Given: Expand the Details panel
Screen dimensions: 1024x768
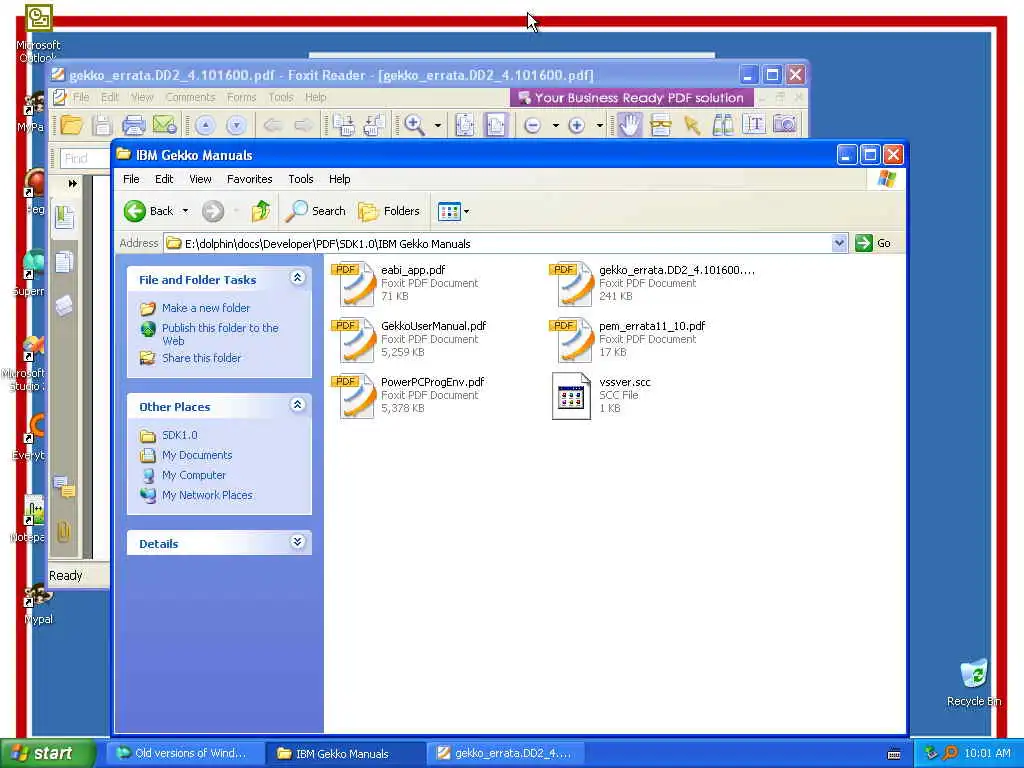Looking at the screenshot, I should point(297,541).
